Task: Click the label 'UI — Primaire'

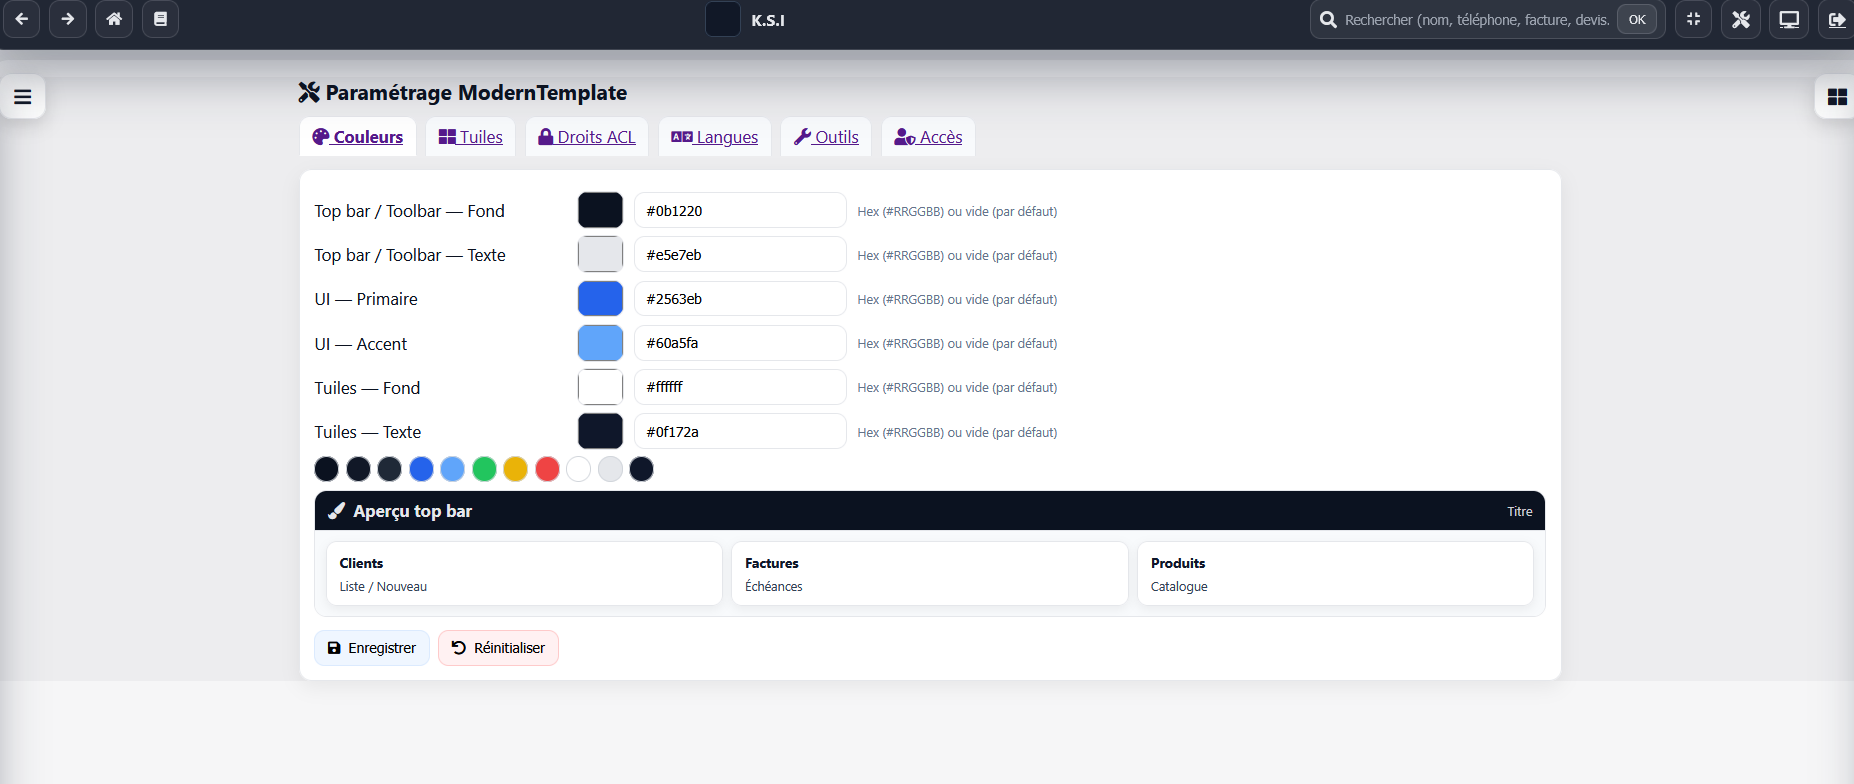Action: pos(366,299)
